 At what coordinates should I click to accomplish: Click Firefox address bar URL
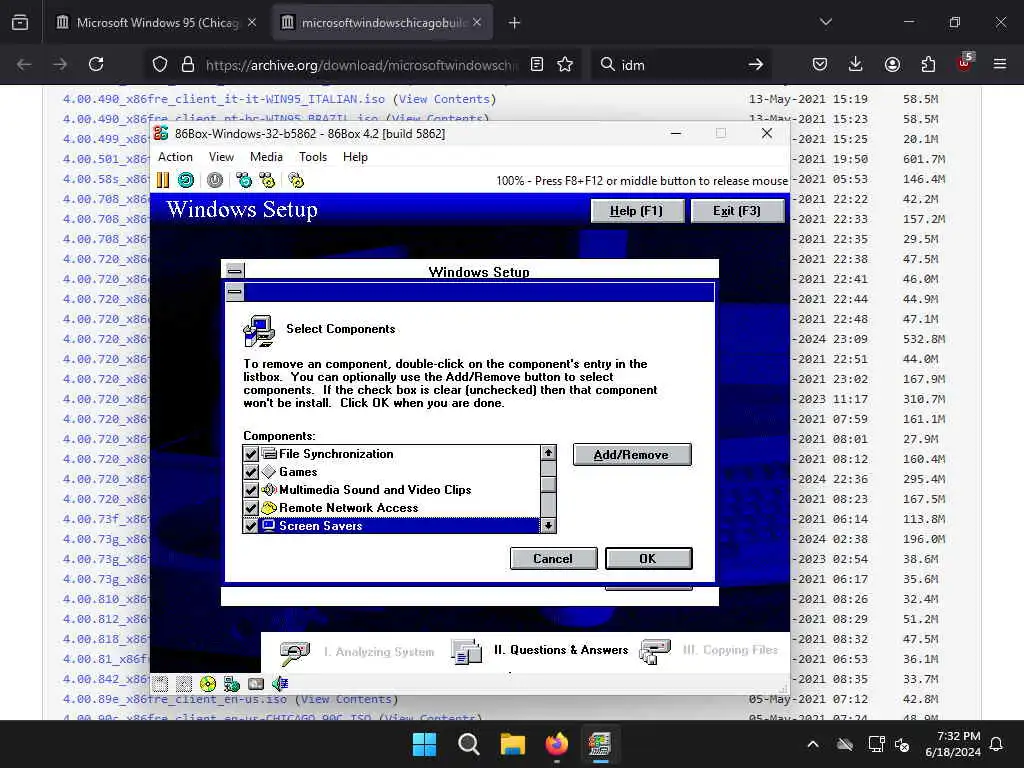click(x=361, y=64)
